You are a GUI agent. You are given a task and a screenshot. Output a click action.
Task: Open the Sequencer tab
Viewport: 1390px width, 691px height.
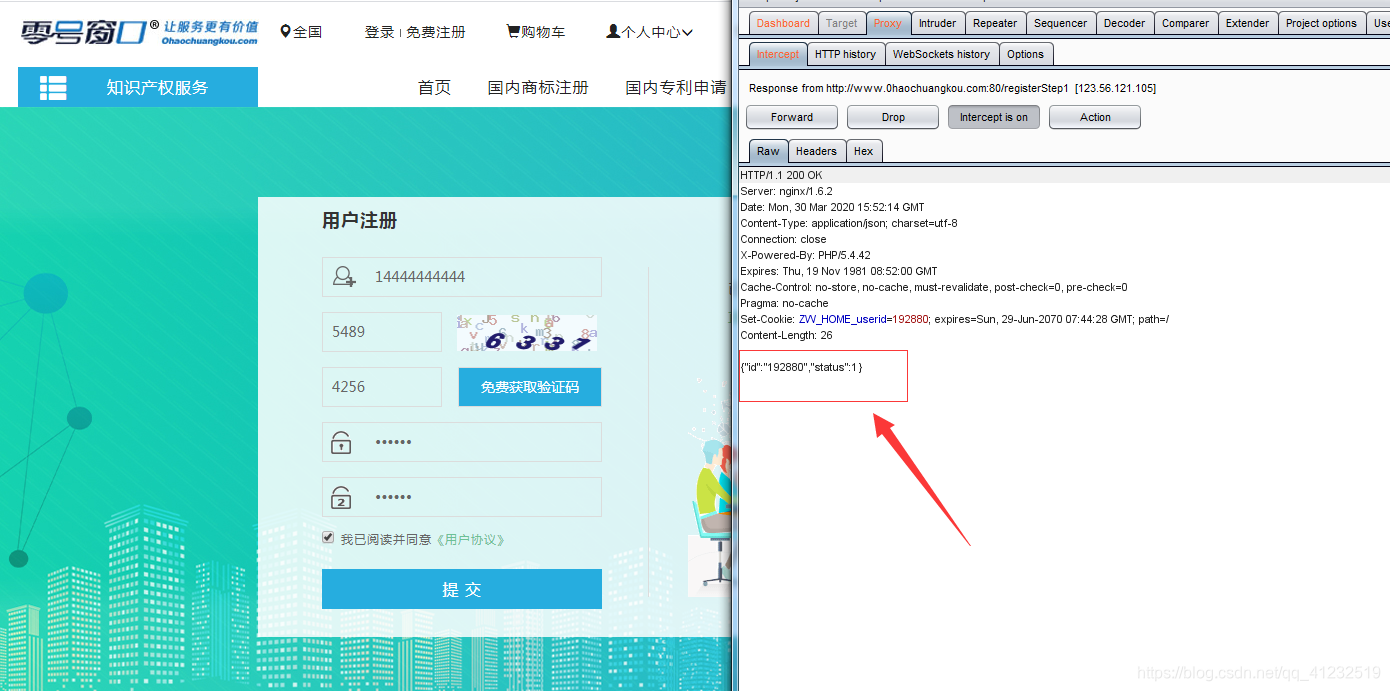(x=1060, y=23)
